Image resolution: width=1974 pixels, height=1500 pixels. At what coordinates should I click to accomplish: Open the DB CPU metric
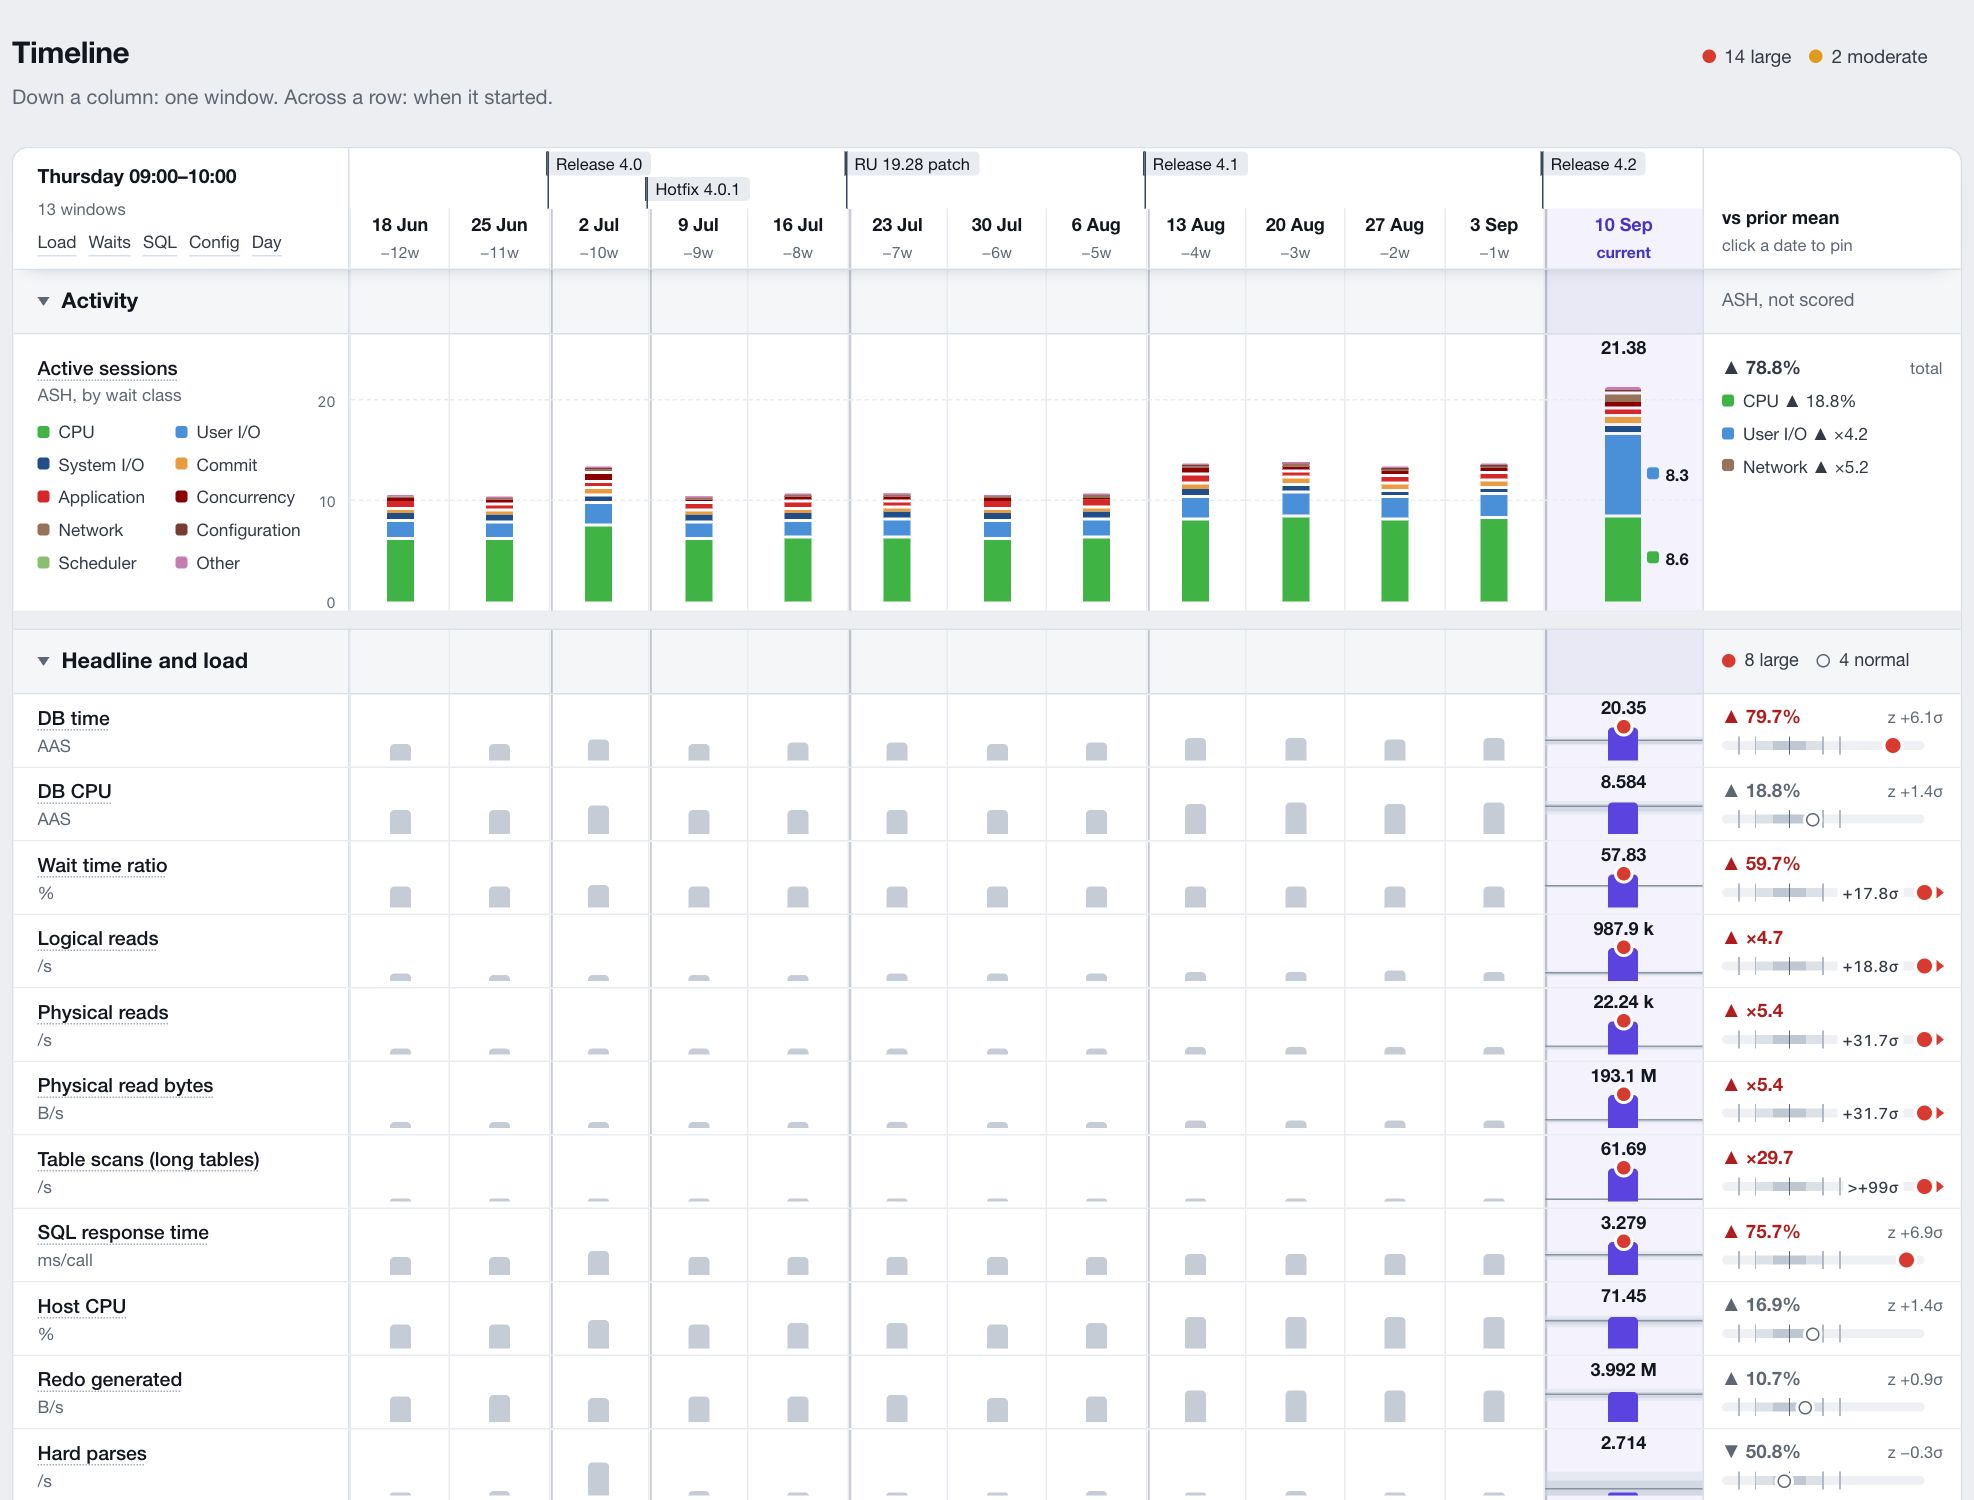74,791
